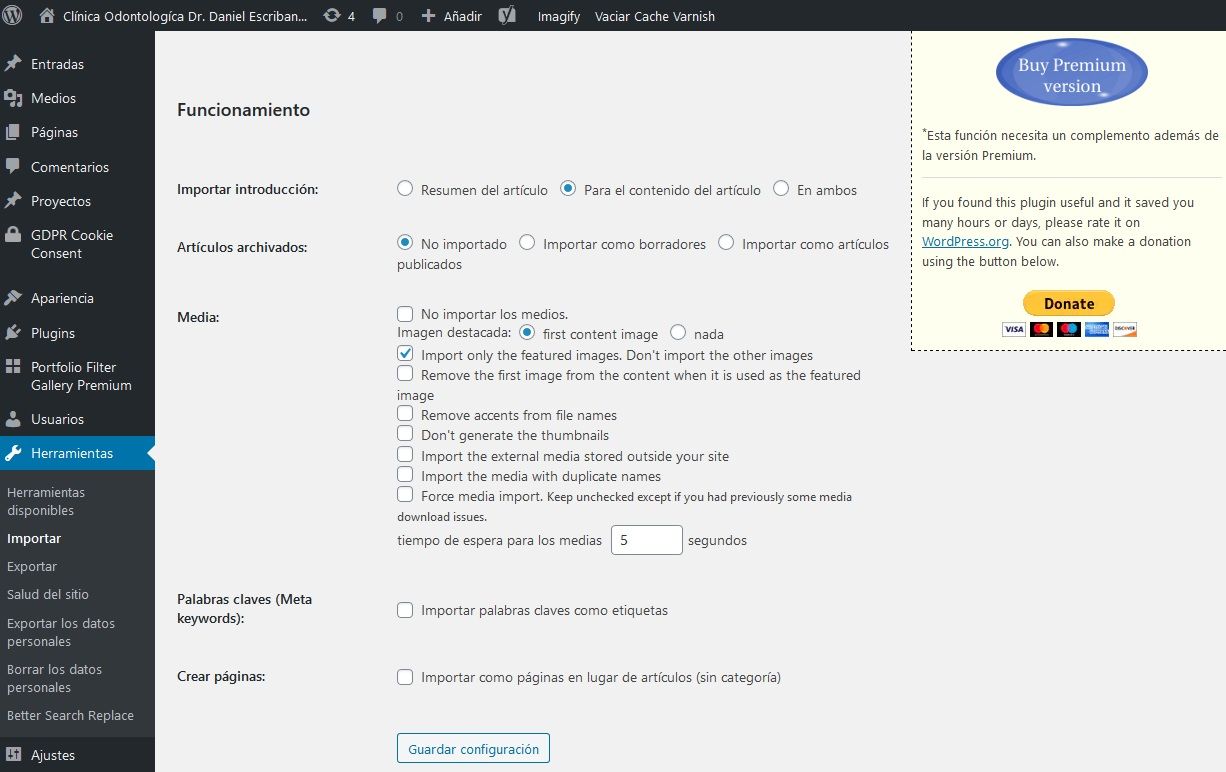Image resolution: width=1226 pixels, height=772 pixels.
Task: Click the Proyectos pin icon
Action: pos(13,201)
